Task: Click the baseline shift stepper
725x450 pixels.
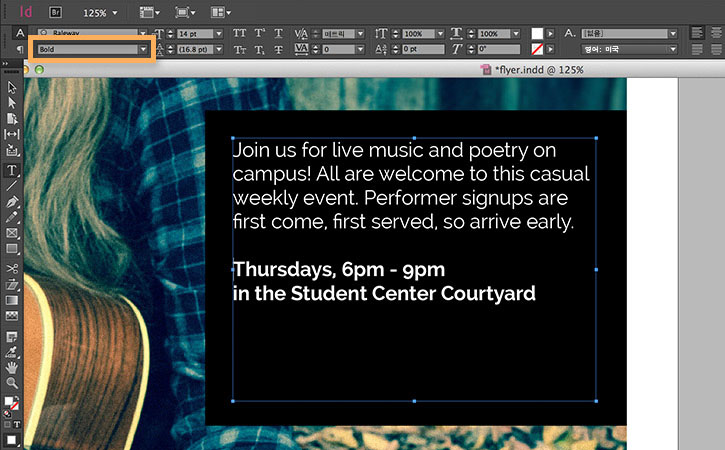Action: (395, 49)
